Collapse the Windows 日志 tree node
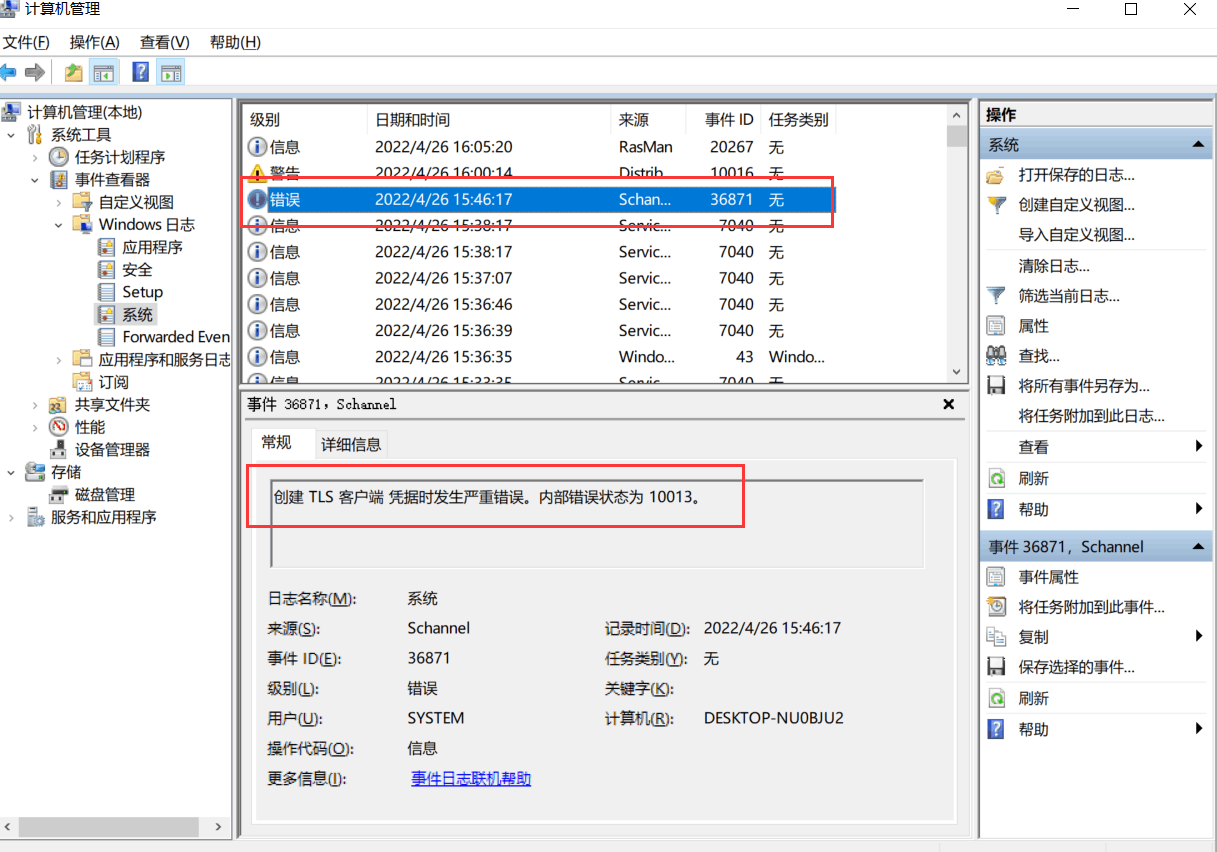 [59, 225]
